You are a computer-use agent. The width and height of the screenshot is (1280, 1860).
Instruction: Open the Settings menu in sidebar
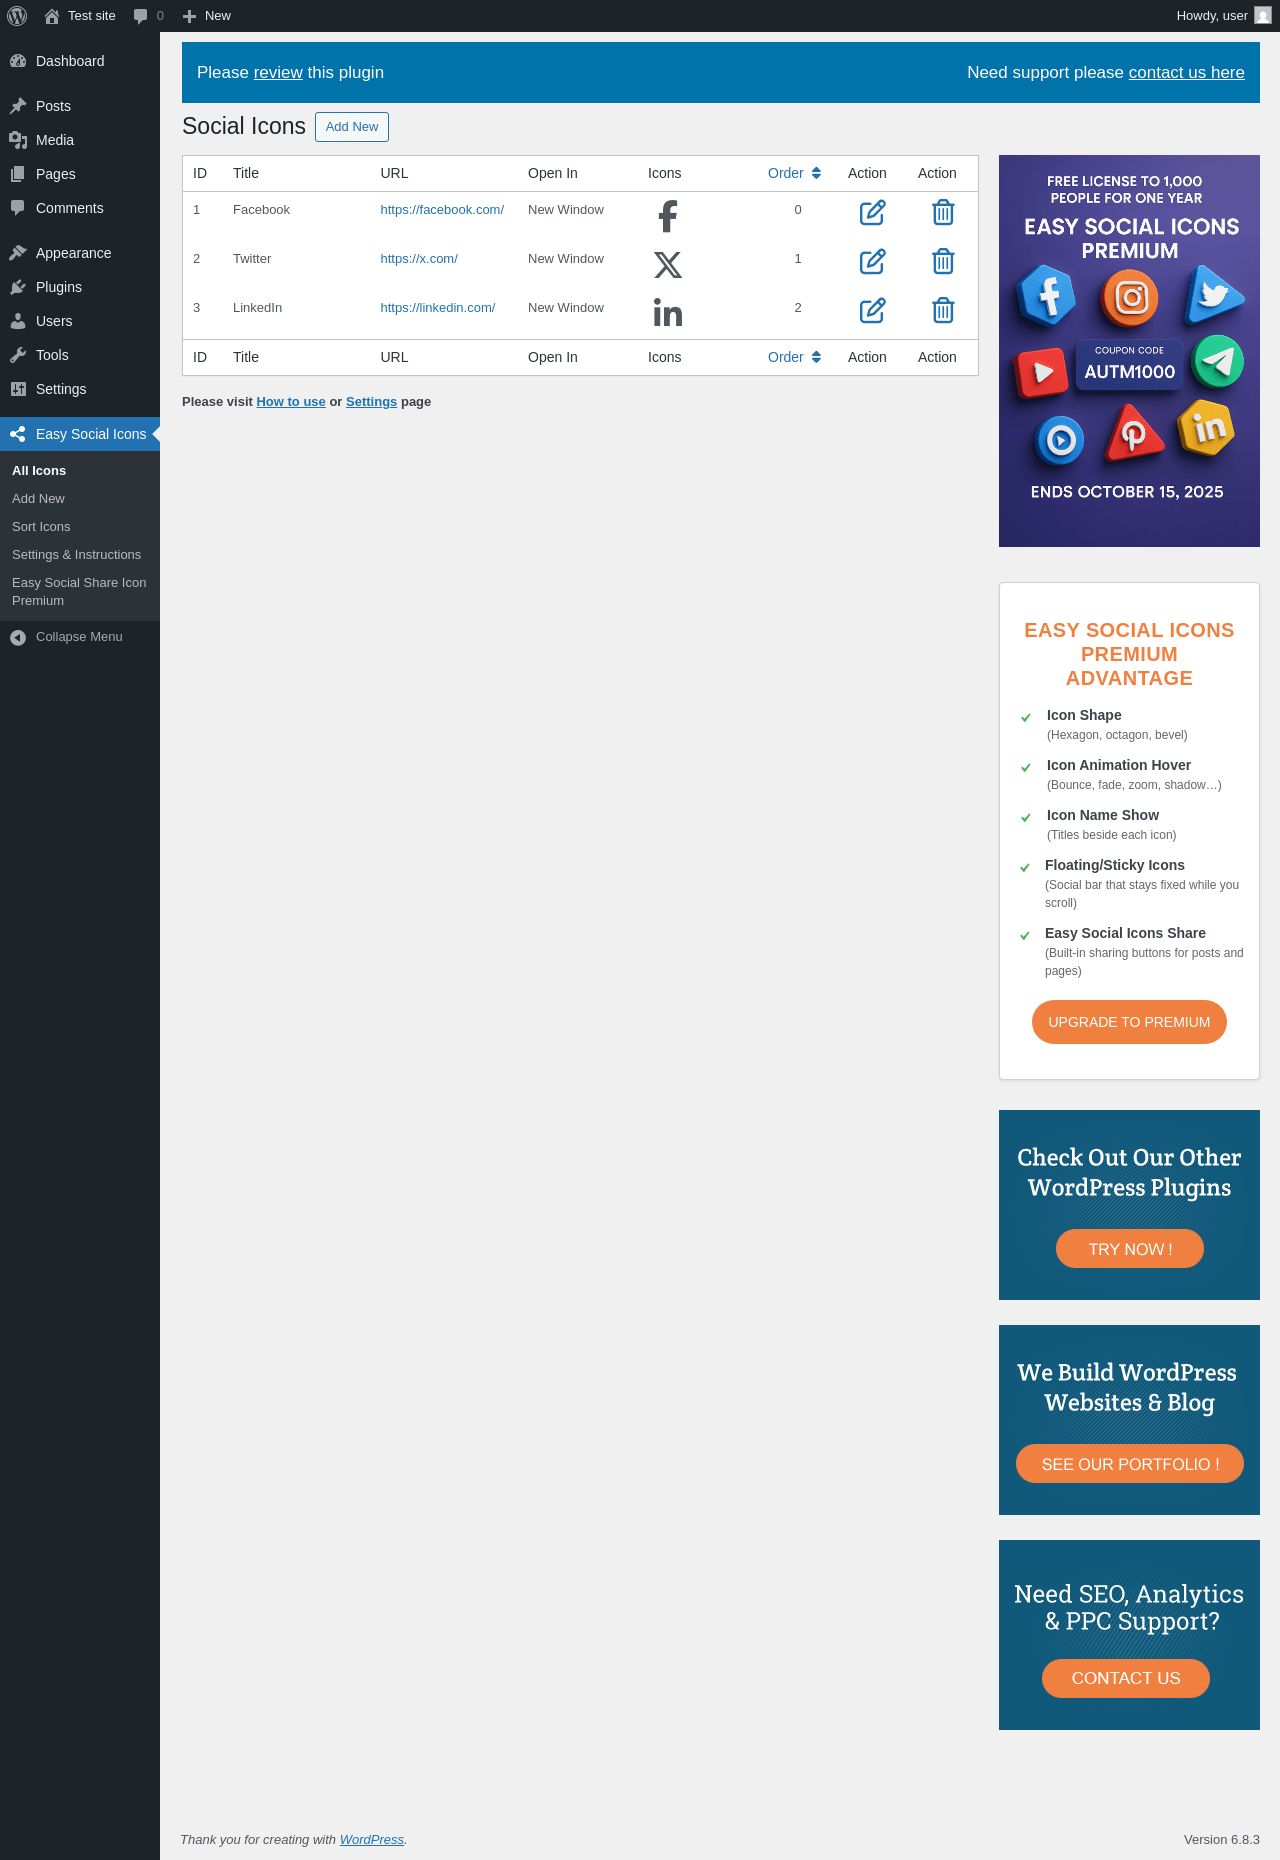coord(80,389)
